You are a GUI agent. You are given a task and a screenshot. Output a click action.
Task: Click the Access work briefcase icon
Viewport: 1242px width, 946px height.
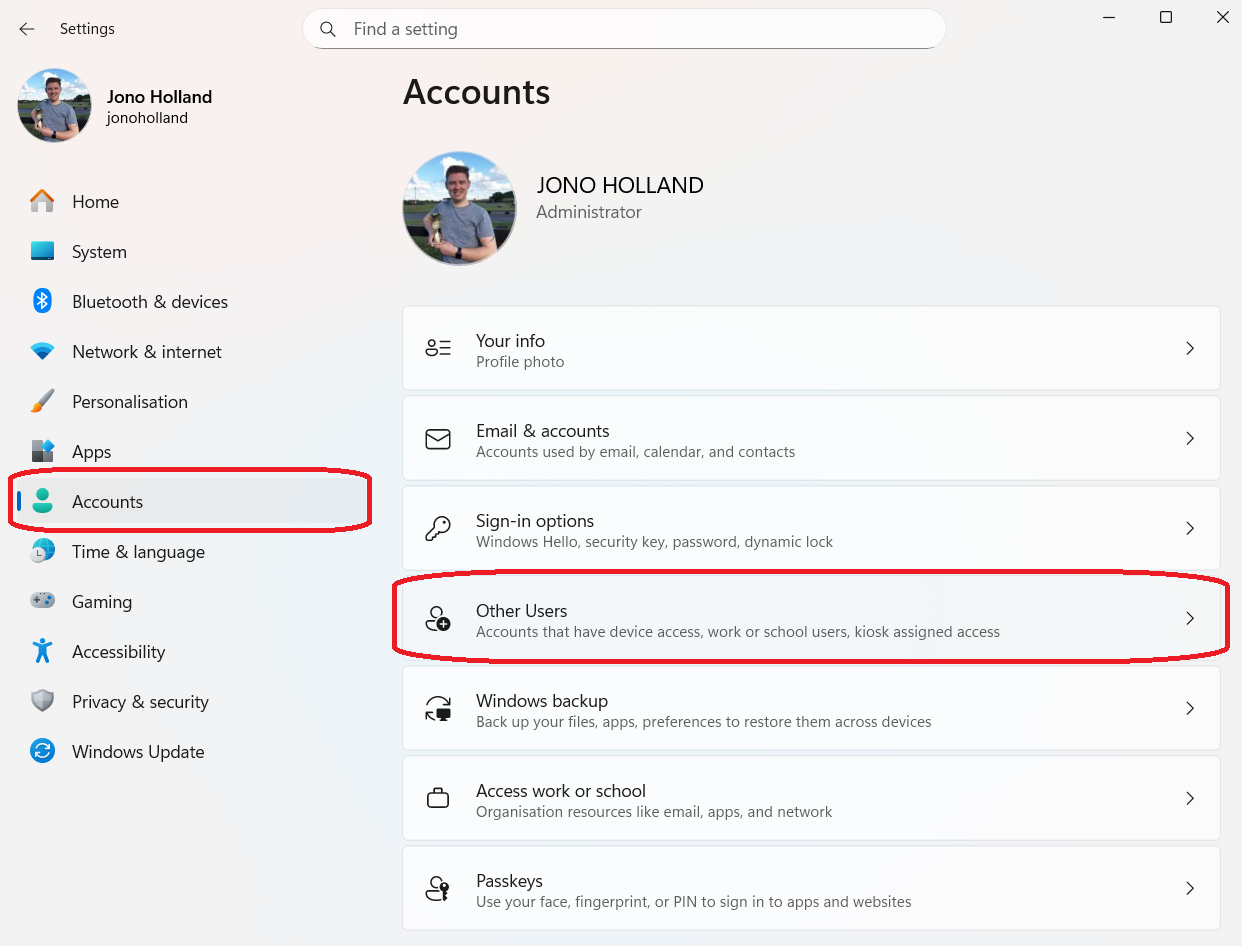(438, 798)
